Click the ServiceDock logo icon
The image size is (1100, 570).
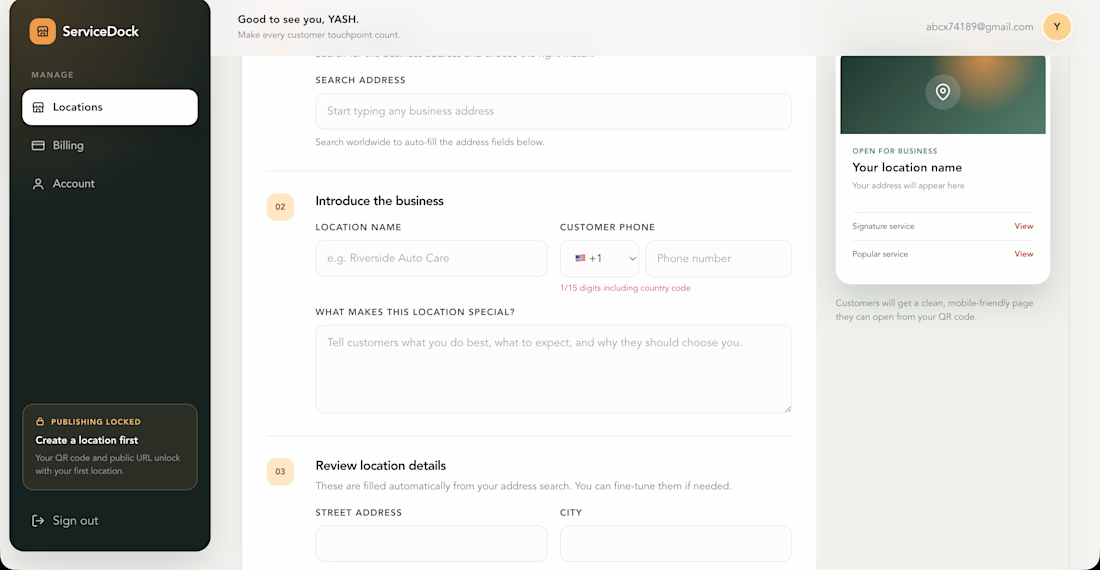(x=43, y=32)
